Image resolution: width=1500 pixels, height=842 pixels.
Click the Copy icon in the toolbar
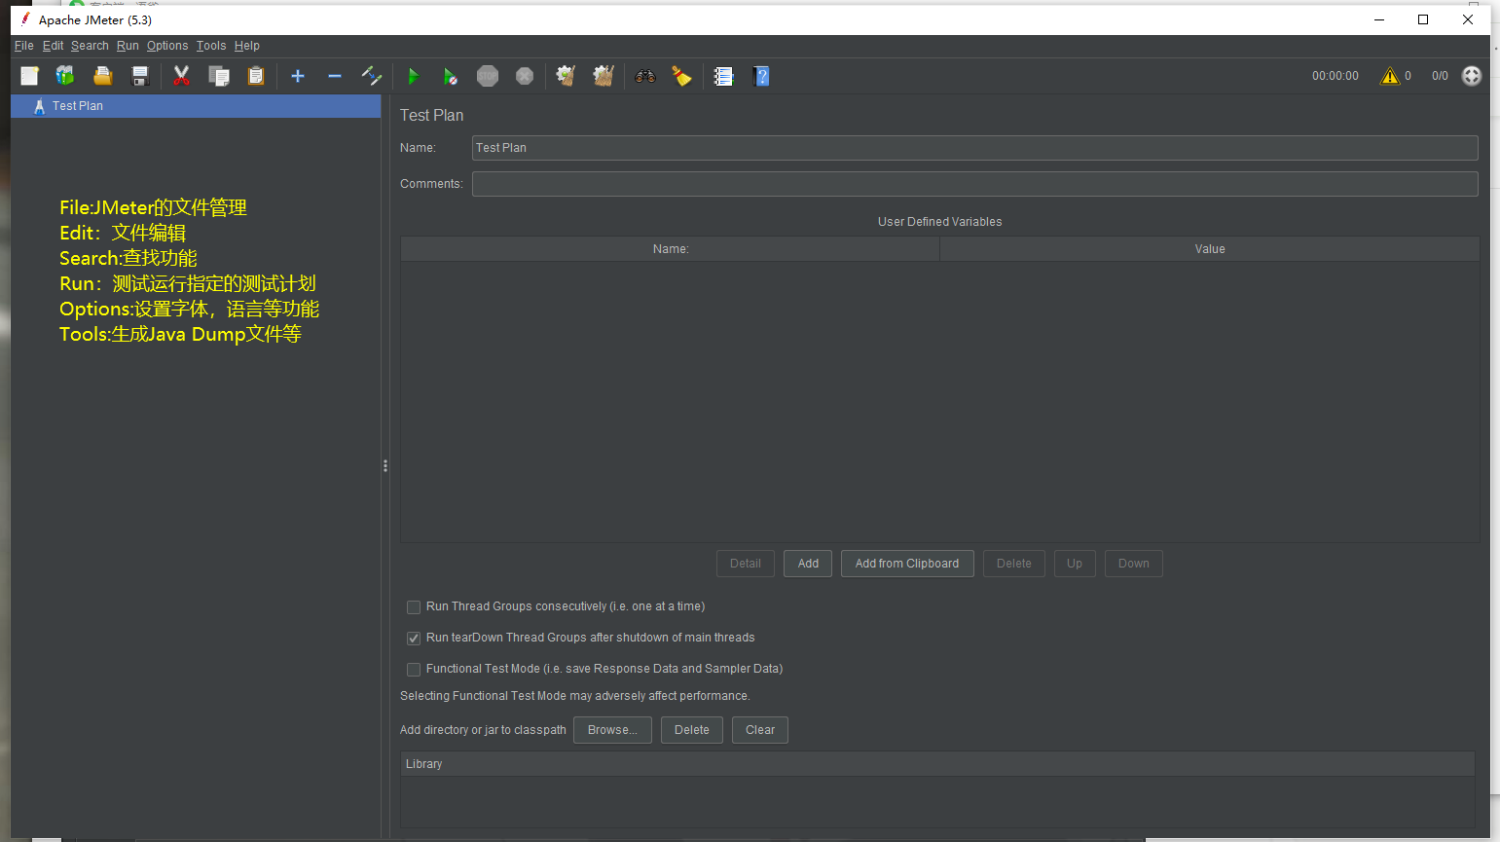coord(219,76)
